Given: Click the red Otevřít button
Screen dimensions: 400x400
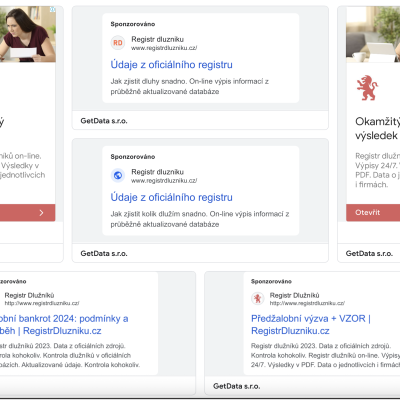Looking at the screenshot, I should [x=373, y=213].
